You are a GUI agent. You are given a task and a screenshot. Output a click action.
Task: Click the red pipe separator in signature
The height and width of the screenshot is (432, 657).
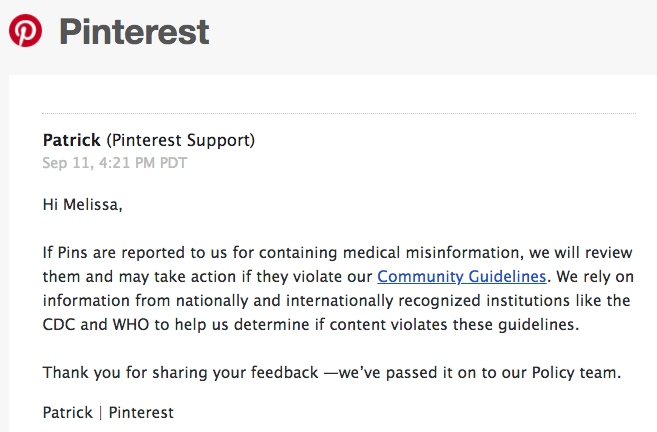[x=100, y=412]
